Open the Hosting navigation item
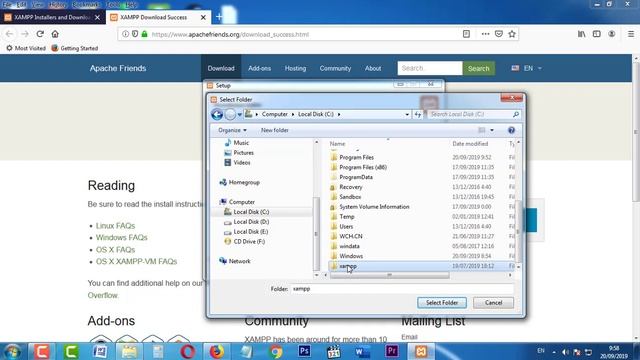Image resolution: width=640 pixels, height=360 pixels. 295,68
